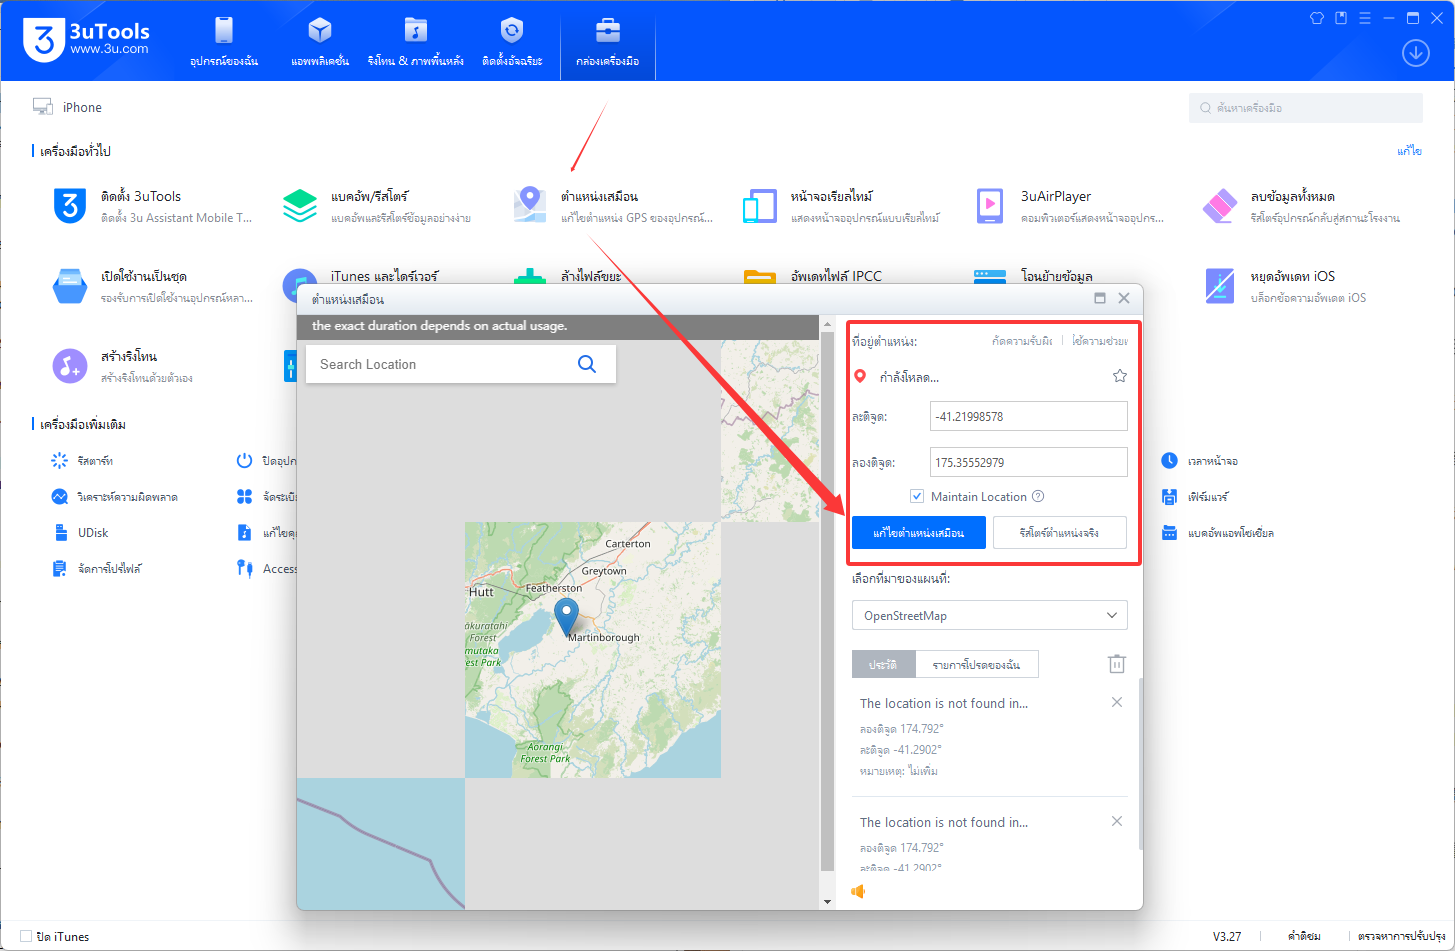Open the โอนย้ายข้อมูล data transfer tool
The width and height of the screenshot is (1455, 951).
1035,276
